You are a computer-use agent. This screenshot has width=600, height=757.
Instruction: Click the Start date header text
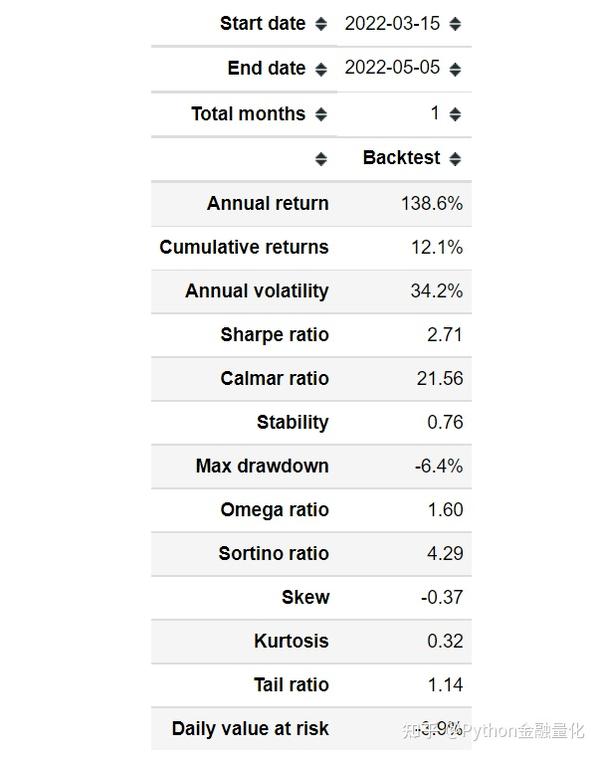point(263,23)
